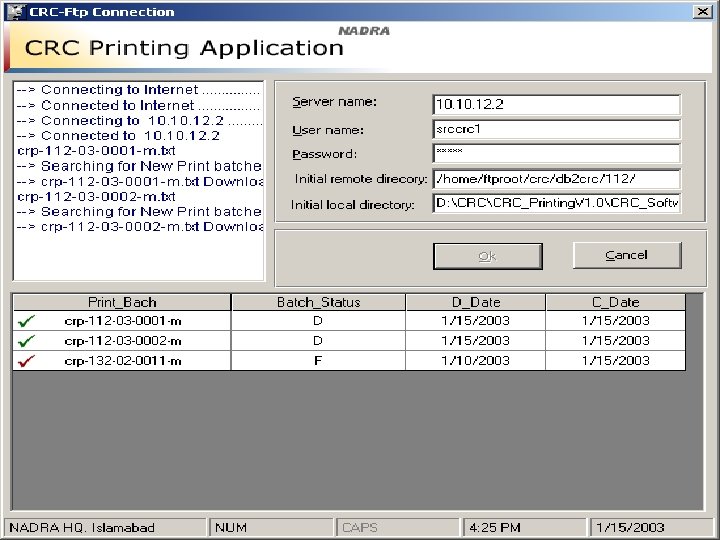Screen dimensions: 720x540
Task: Click log line 'Connected to Internet'
Action: click(x=139, y=105)
